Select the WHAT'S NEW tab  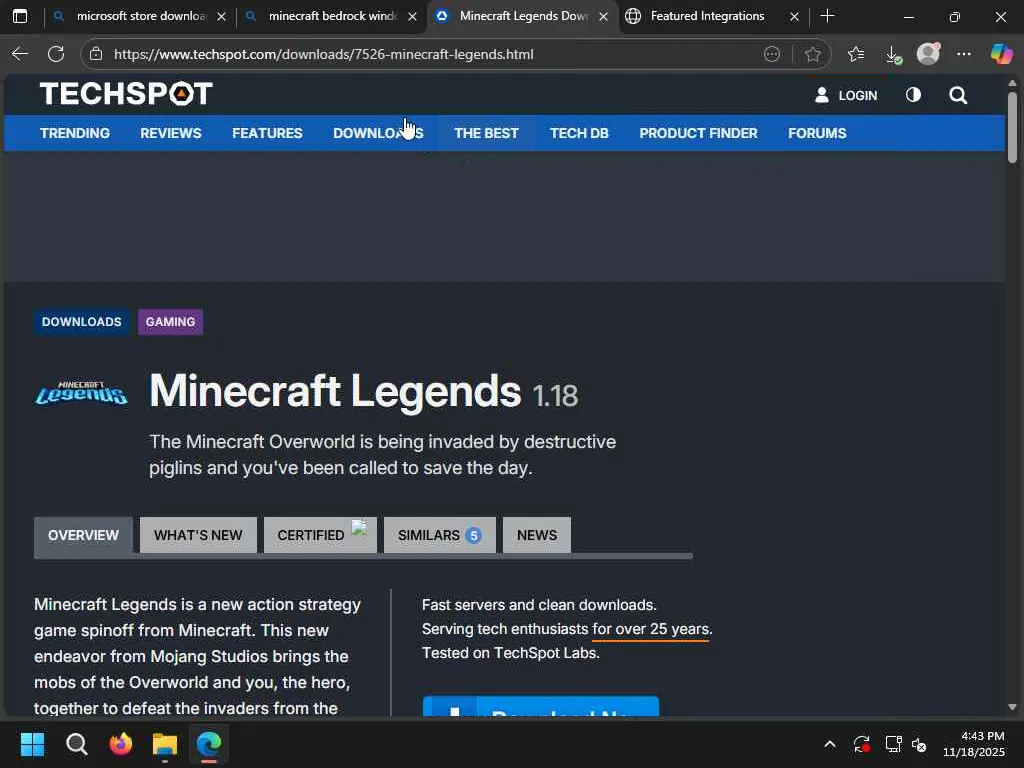click(199, 536)
